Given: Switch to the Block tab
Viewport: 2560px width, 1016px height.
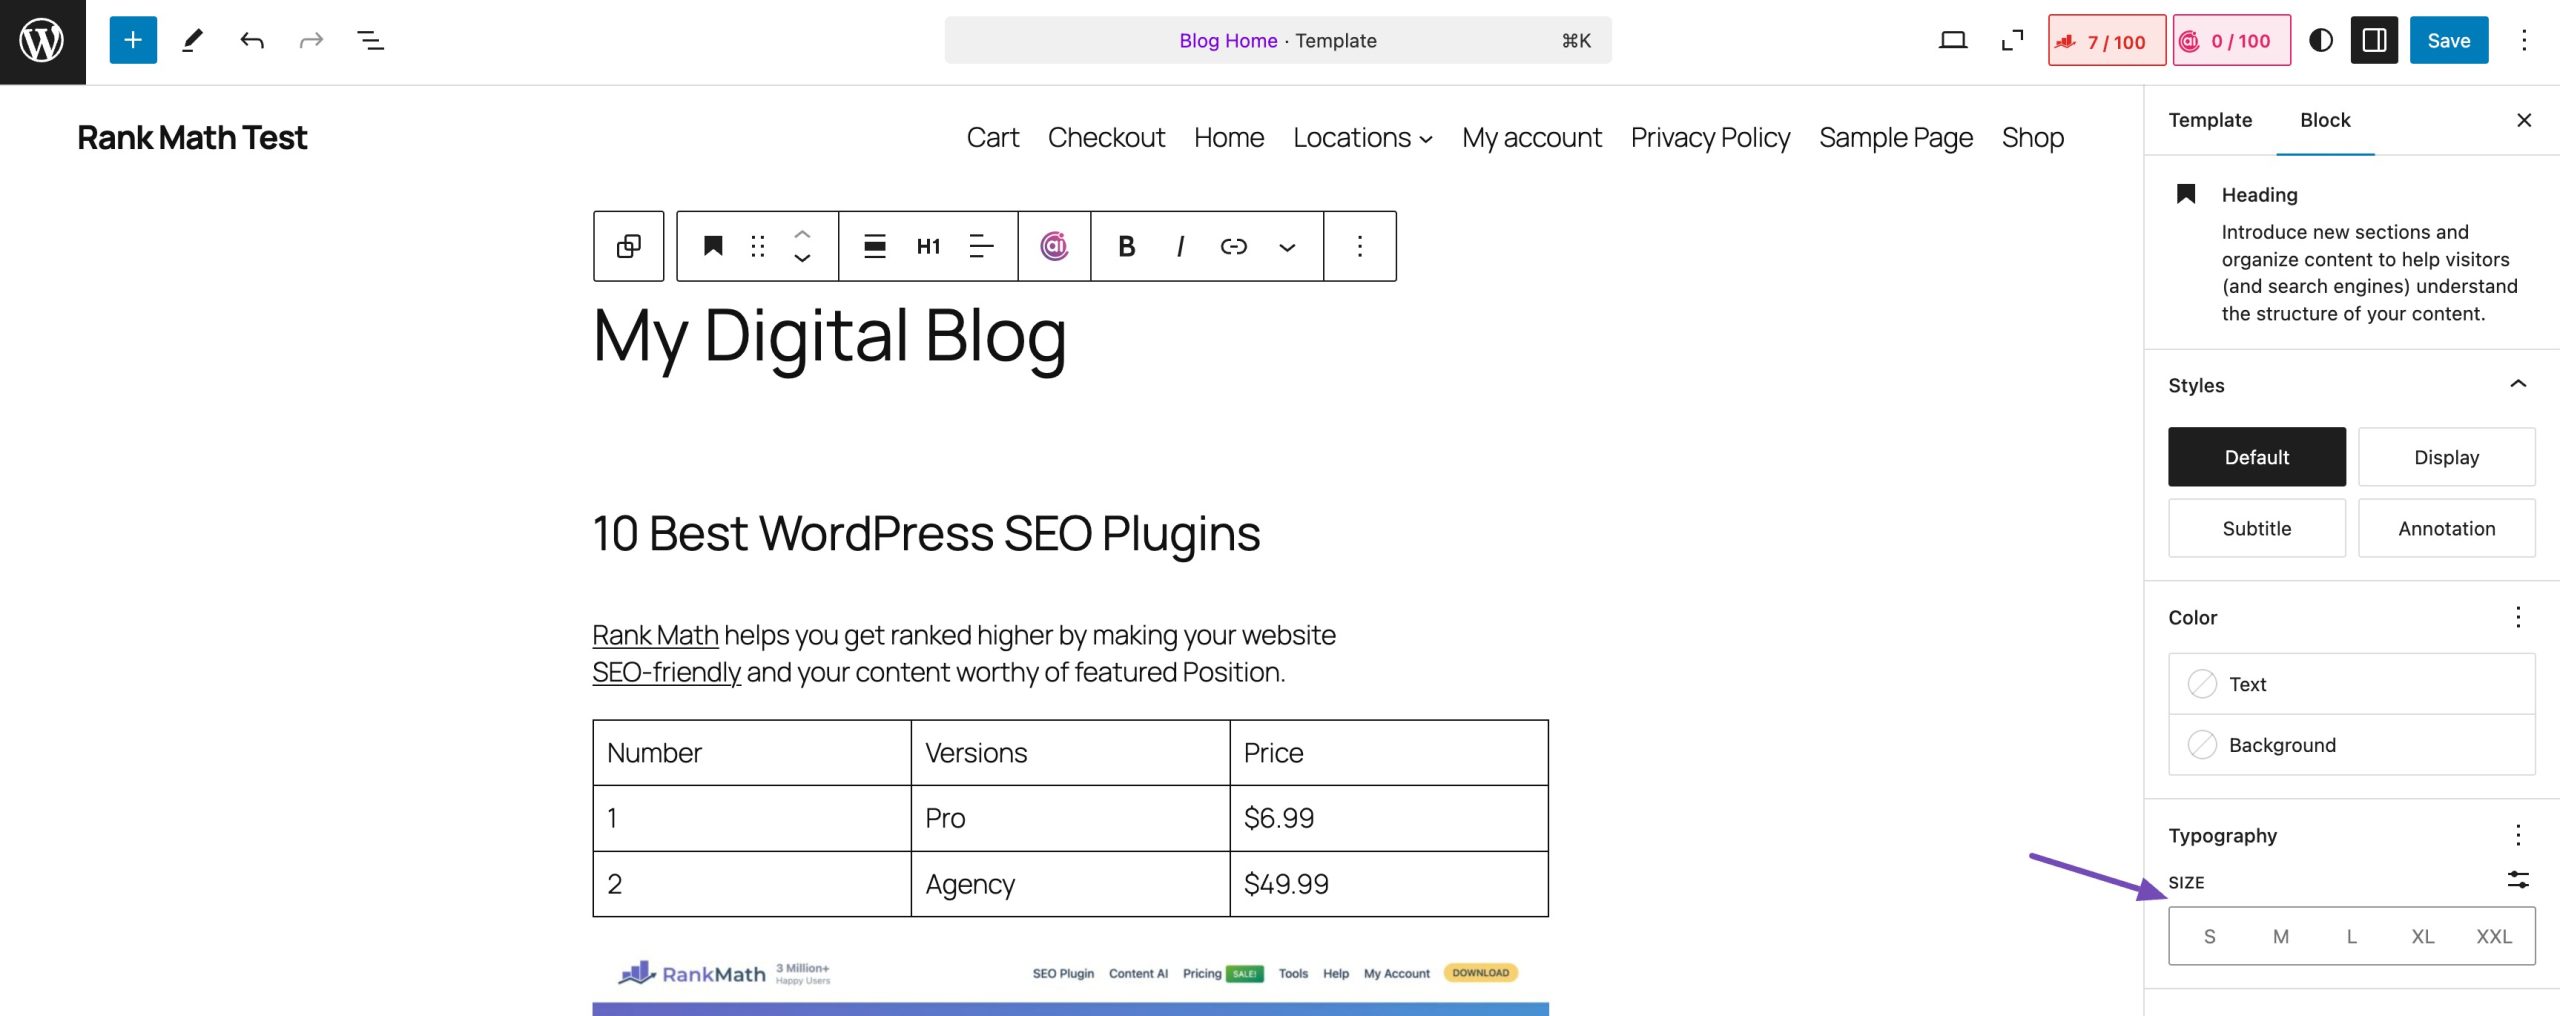Looking at the screenshot, I should point(2325,120).
